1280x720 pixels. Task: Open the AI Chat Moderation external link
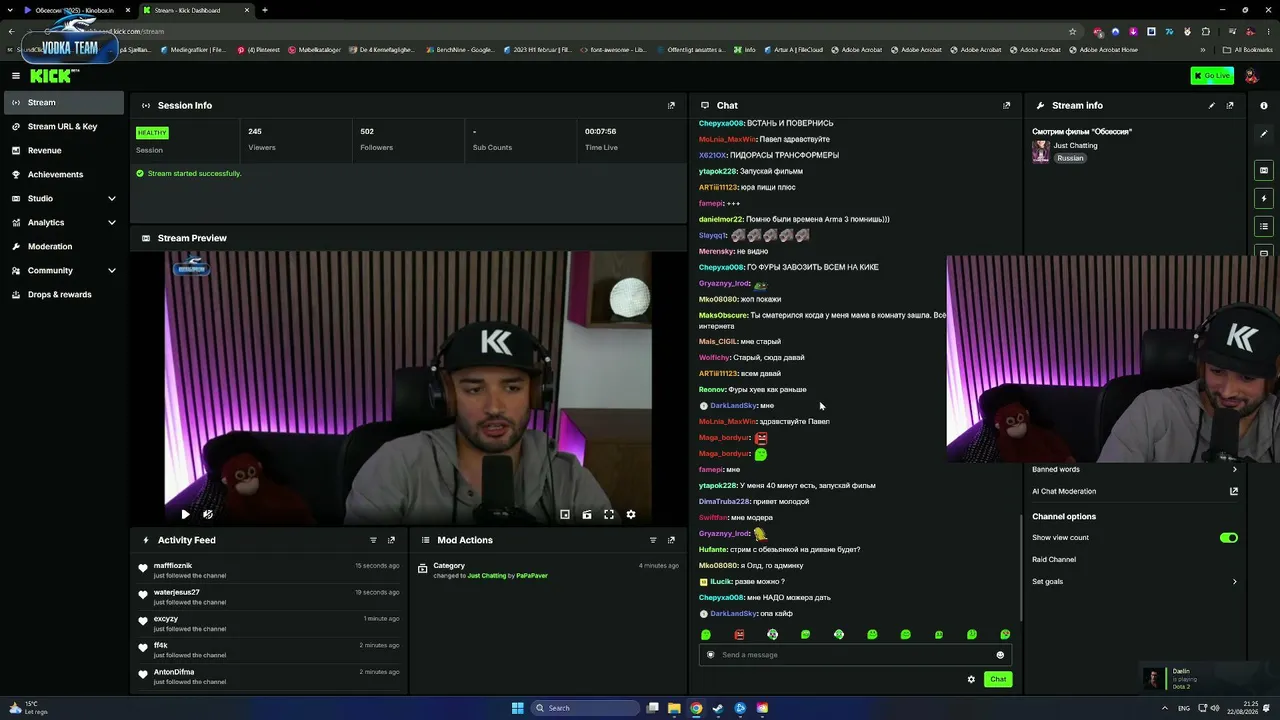pyautogui.click(x=1234, y=491)
